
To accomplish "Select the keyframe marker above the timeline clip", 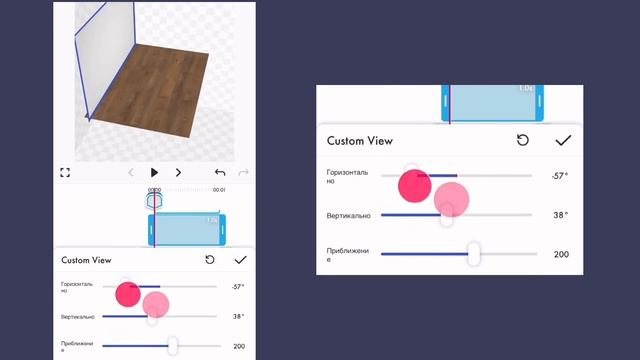I will click(154, 201).
